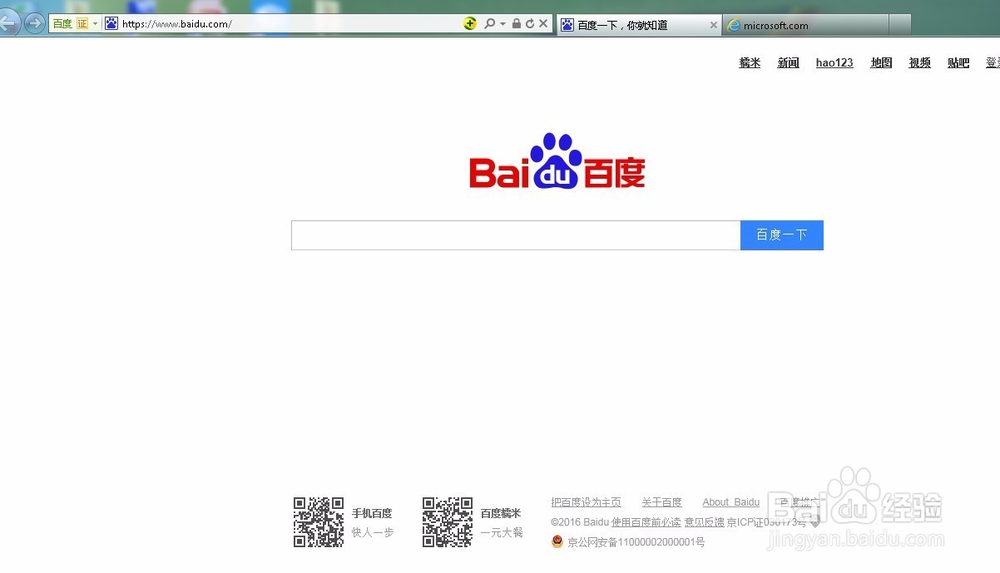Viewport: 1000px width, 573px height.
Task: Open the 新闻 news link
Action: pos(788,63)
